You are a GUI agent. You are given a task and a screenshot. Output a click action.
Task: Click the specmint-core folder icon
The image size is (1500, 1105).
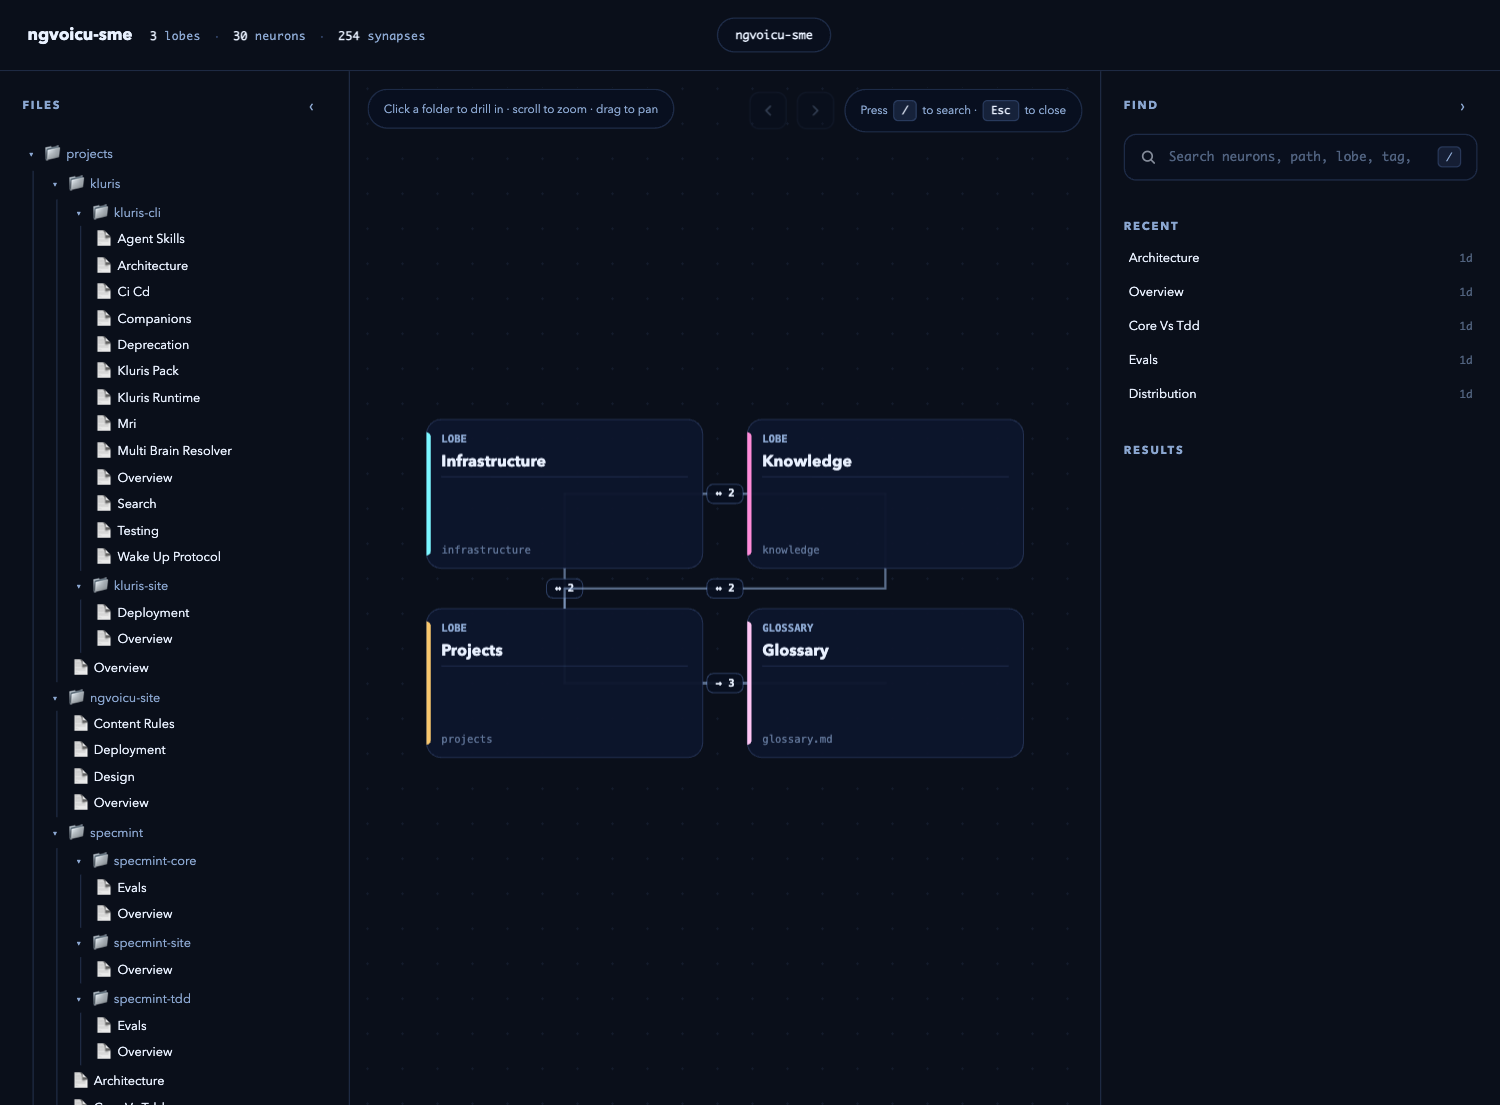coord(100,860)
